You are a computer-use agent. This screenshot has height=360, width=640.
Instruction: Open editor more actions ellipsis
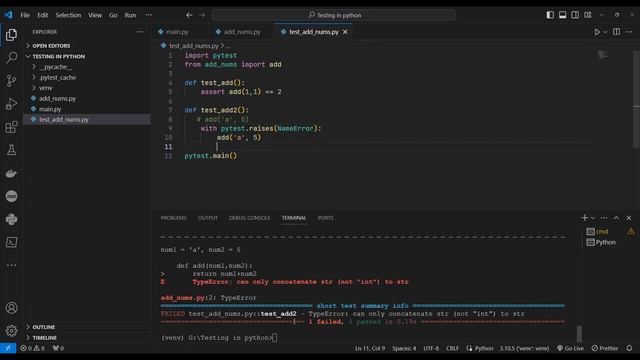click(629, 32)
